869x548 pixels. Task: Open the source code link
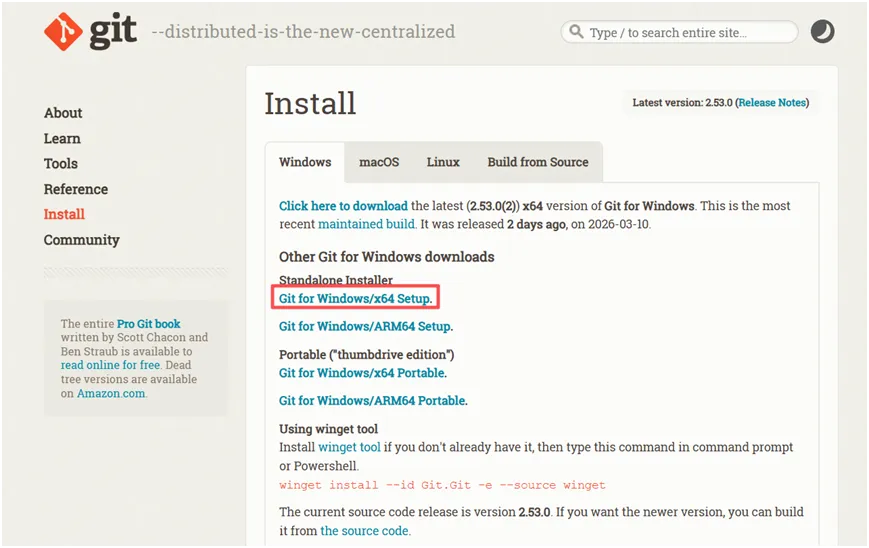click(365, 531)
